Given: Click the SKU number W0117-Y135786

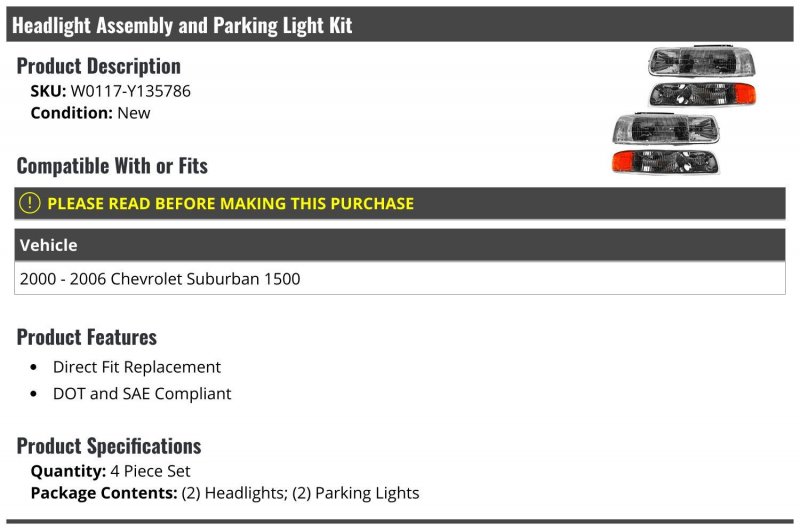Looking at the screenshot, I should coord(131,91).
